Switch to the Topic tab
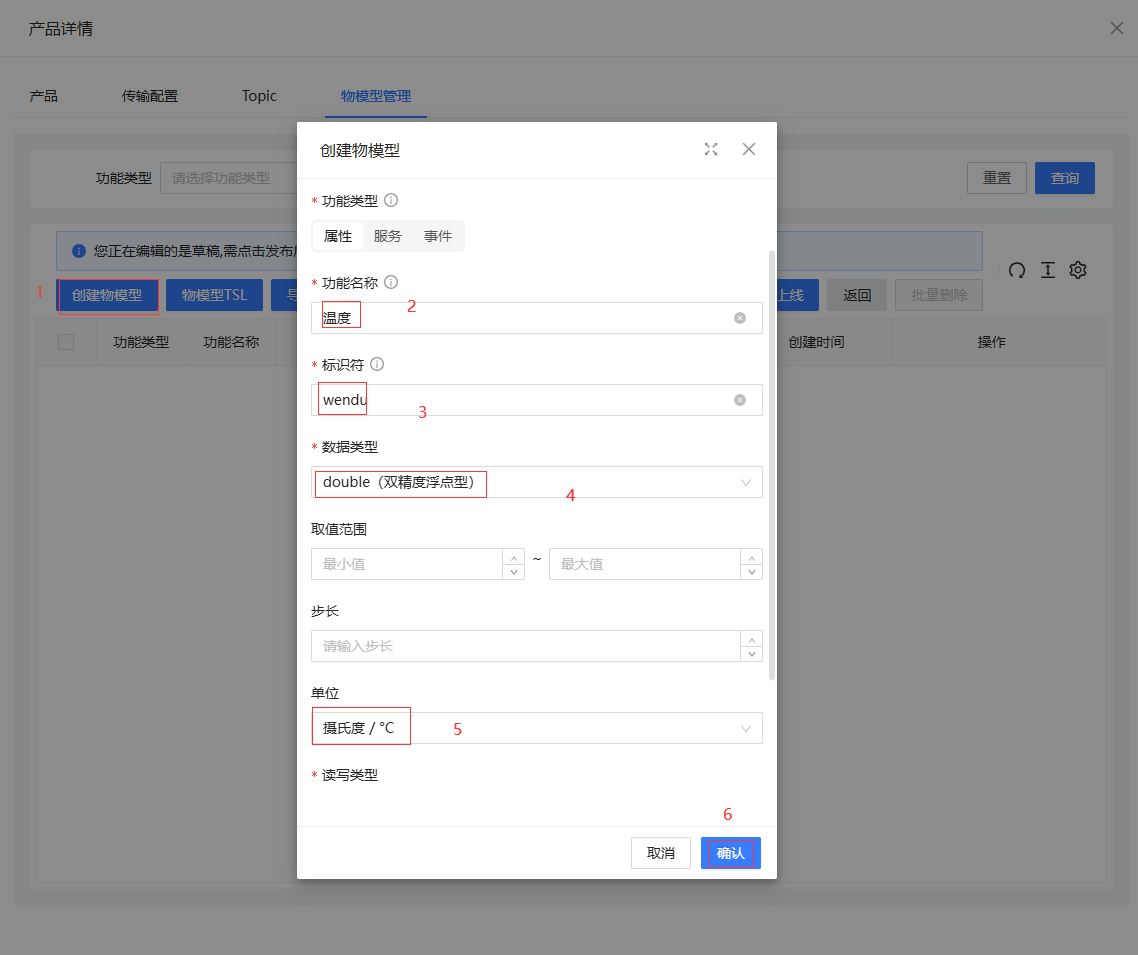 pyautogui.click(x=259, y=96)
